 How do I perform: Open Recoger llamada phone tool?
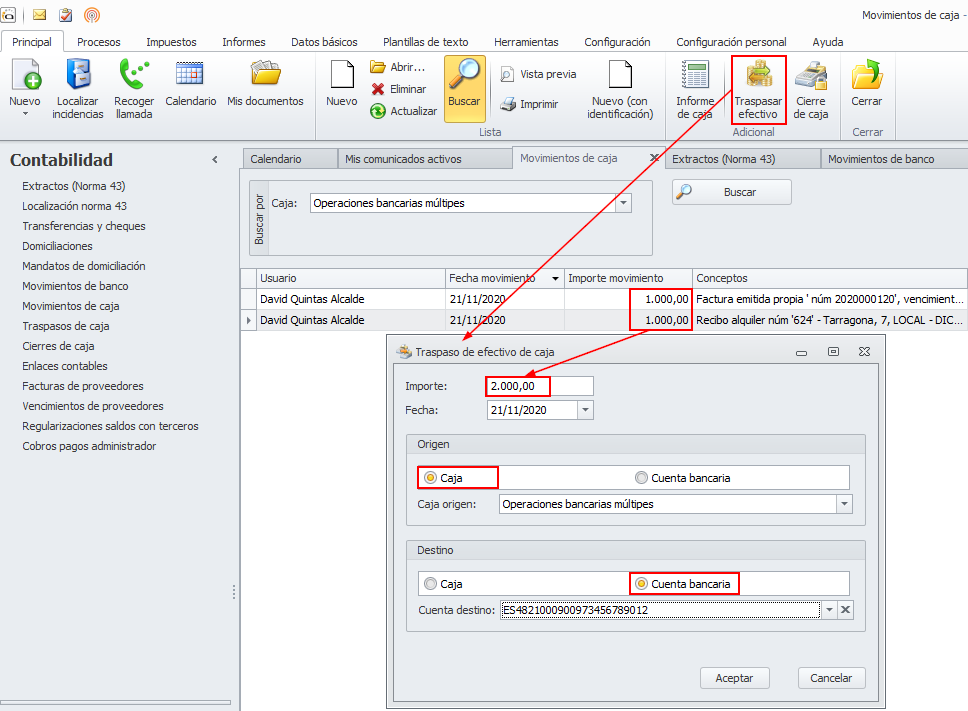pyautogui.click(x=134, y=88)
